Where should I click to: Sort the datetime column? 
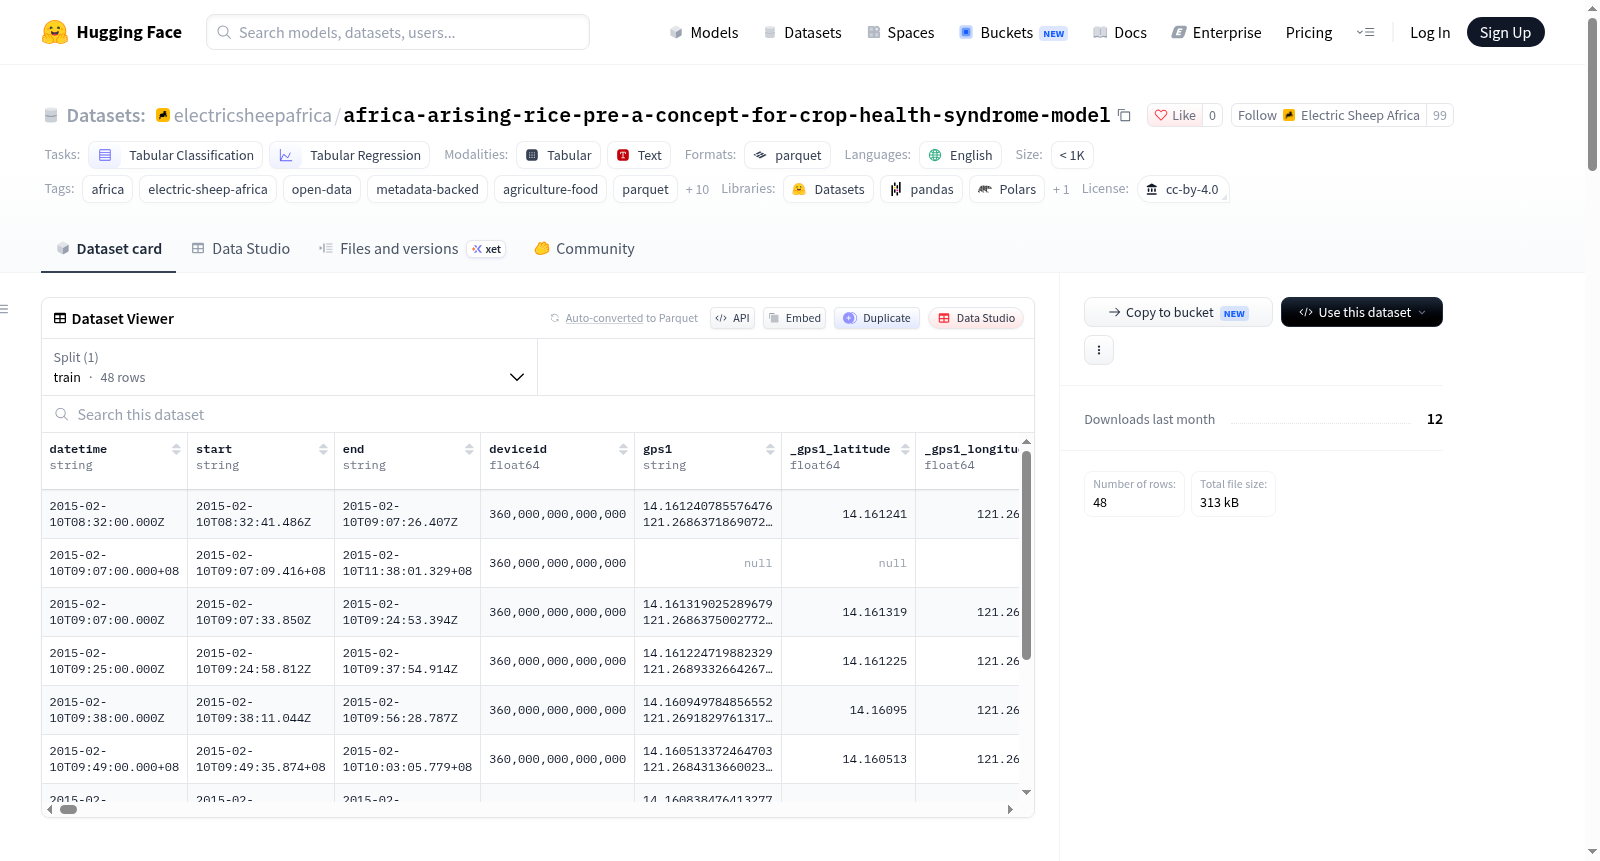coord(176,449)
